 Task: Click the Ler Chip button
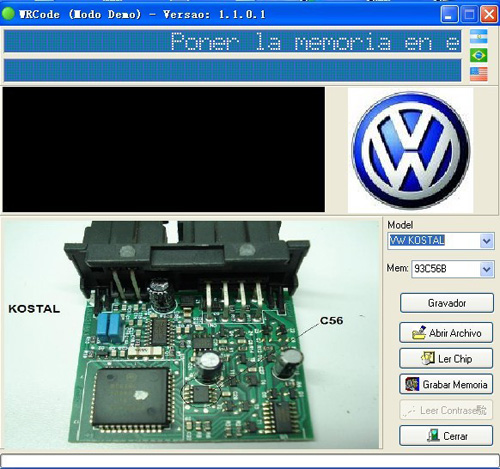coord(446,358)
